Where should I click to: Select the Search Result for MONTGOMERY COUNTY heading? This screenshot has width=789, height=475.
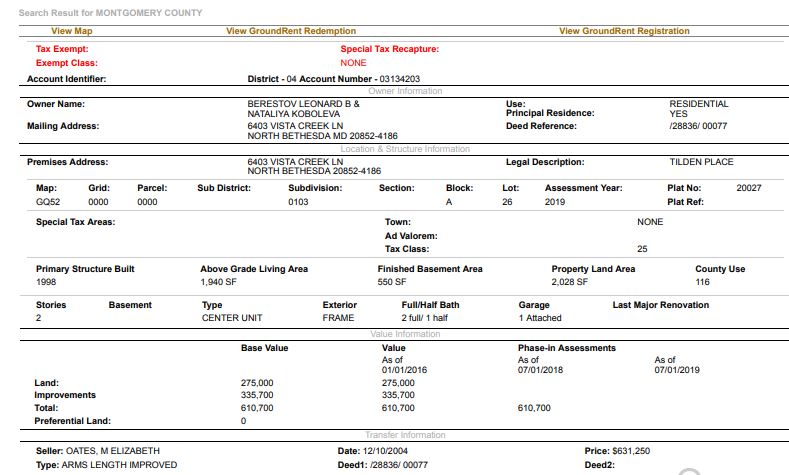click(x=110, y=13)
